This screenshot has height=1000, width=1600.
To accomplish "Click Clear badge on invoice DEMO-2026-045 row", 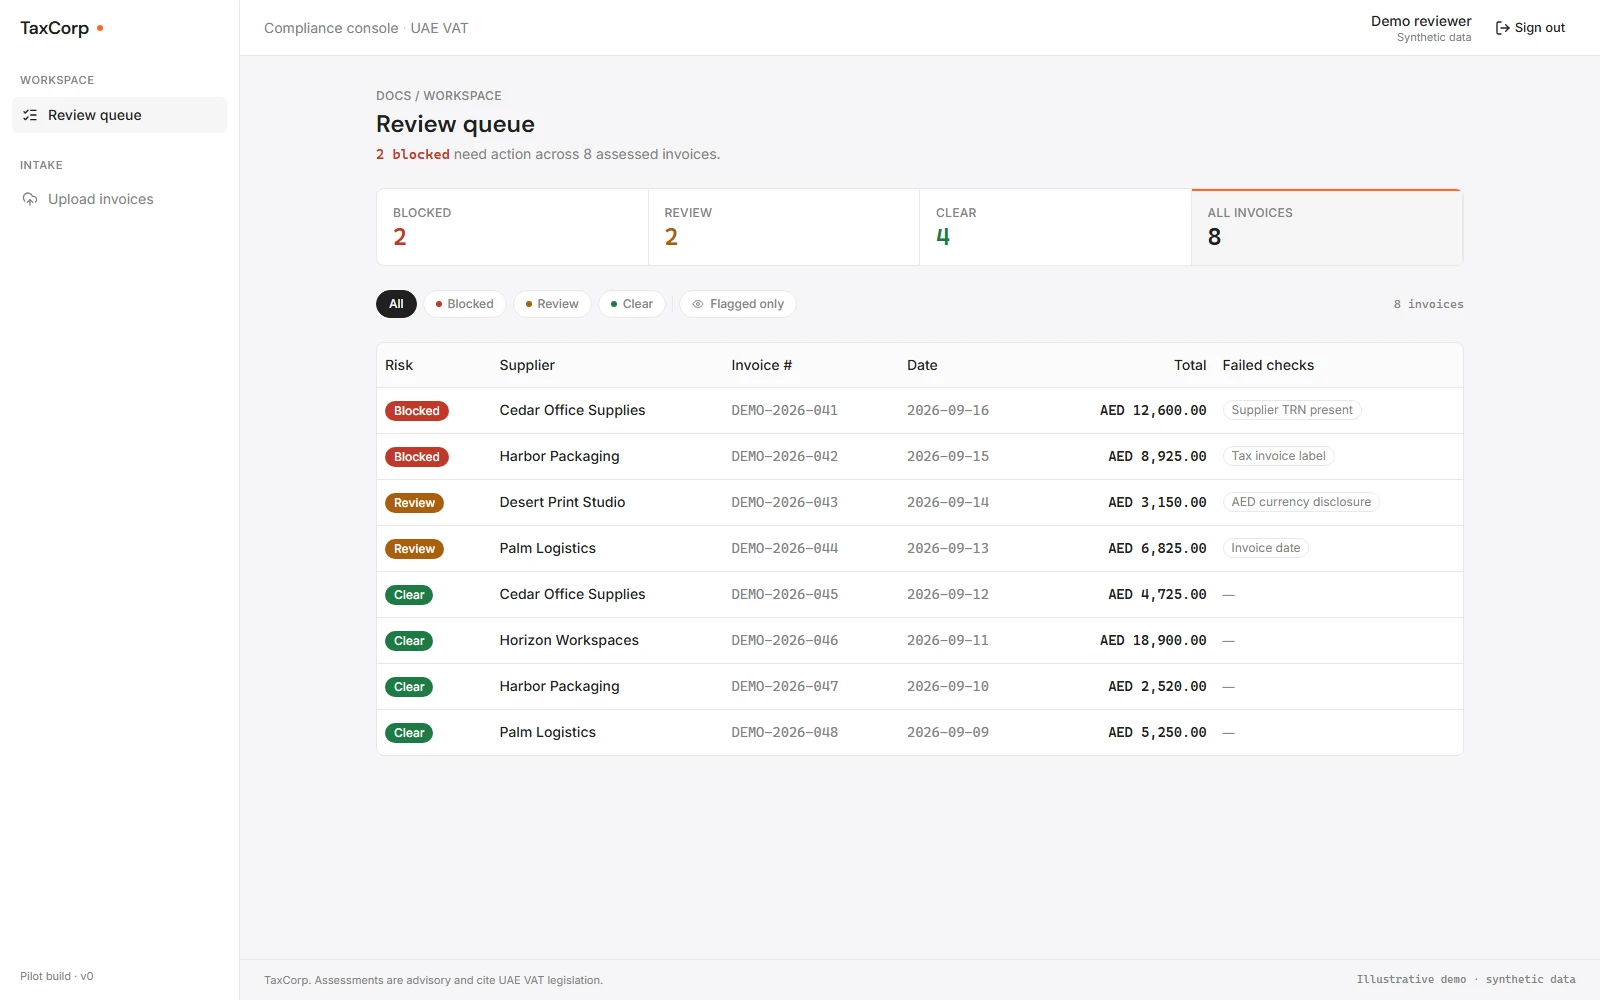I will 409,595.
